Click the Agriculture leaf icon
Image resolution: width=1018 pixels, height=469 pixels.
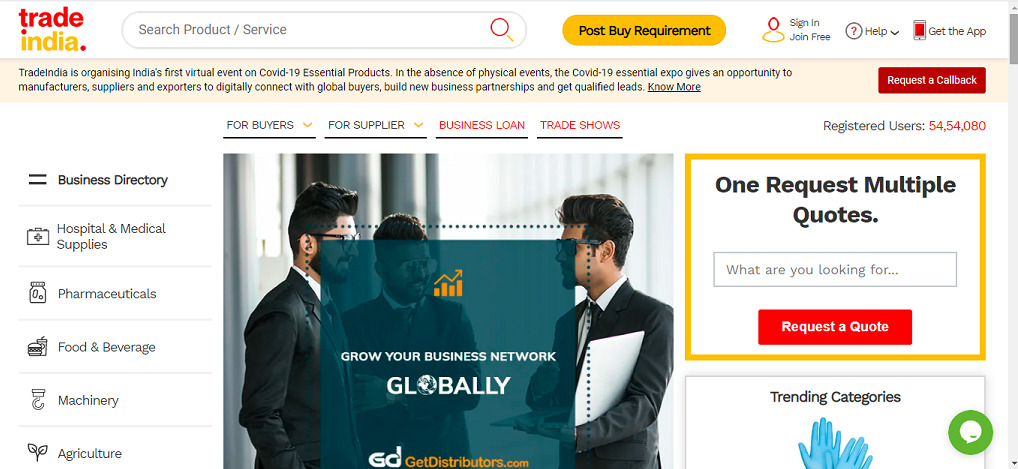[x=38, y=451]
